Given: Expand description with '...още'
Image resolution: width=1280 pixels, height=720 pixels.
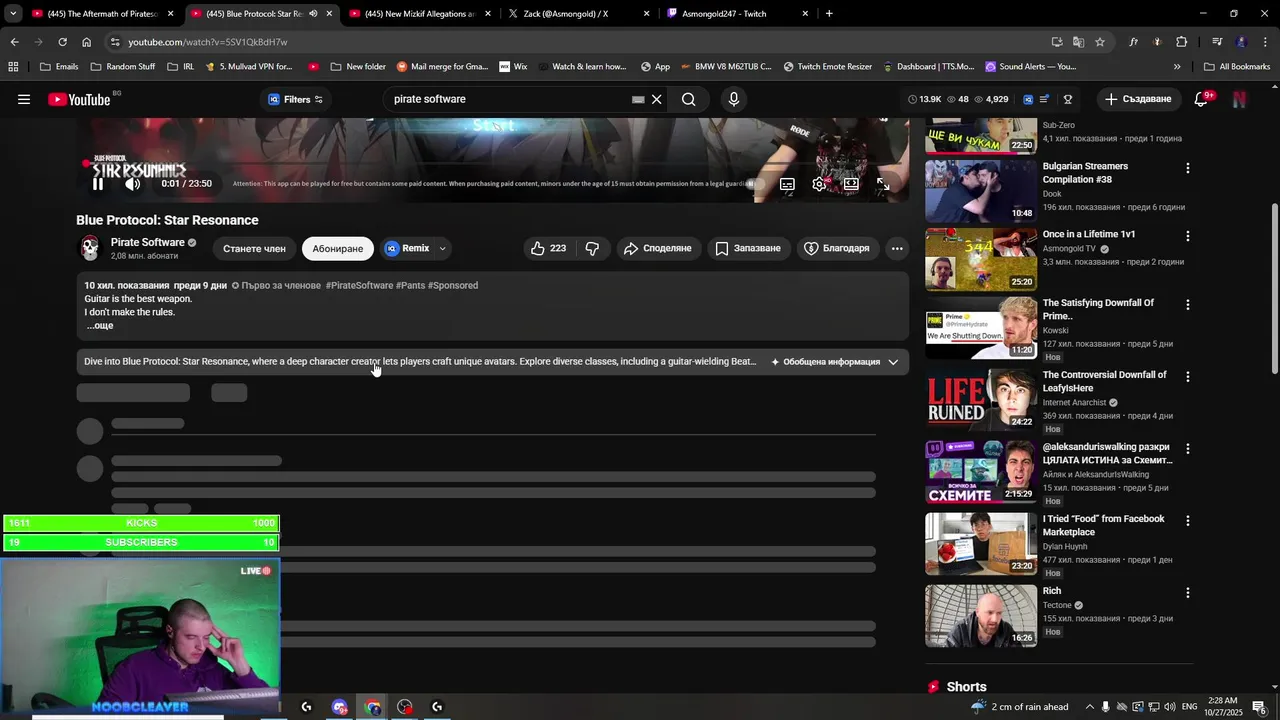Looking at the screenshot, I should pyautogui.click(x=99, y=326).
